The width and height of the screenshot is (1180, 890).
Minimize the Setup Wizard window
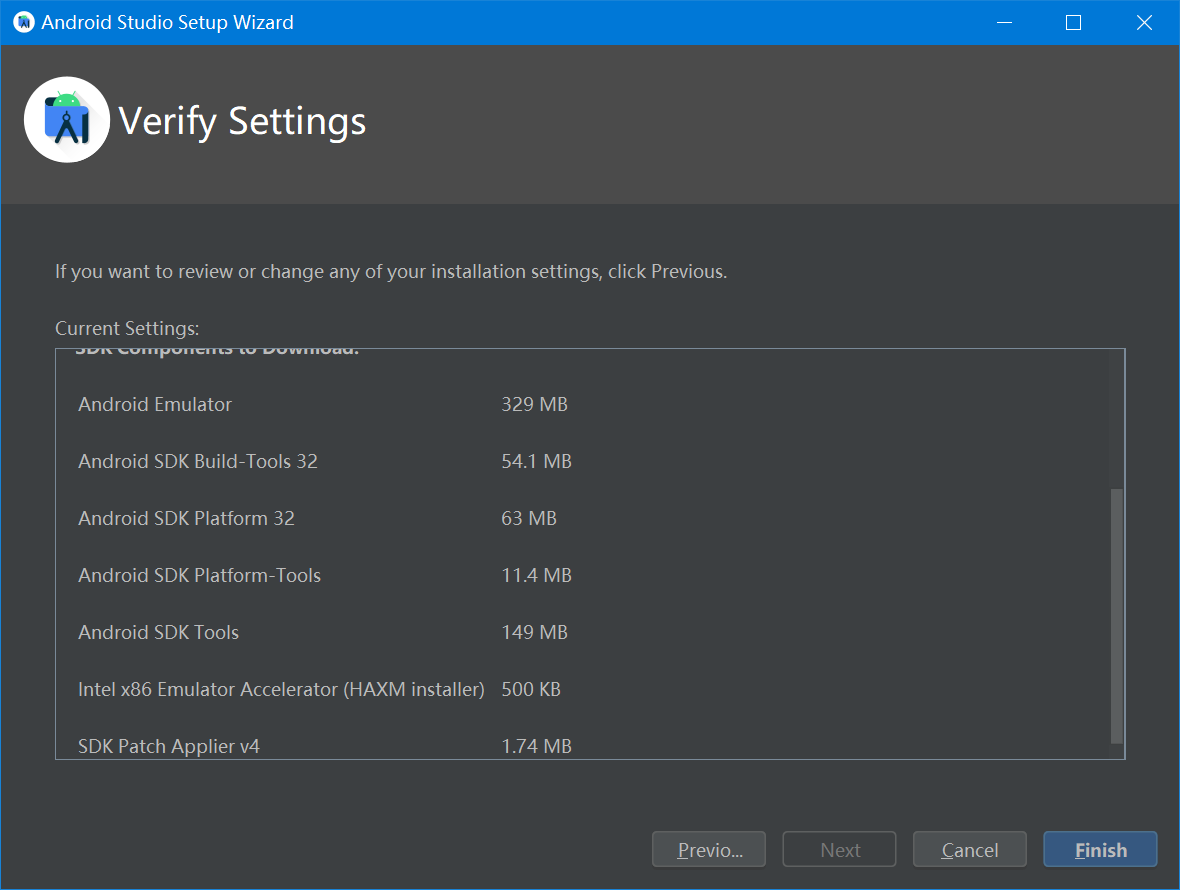(x=1004, y=23)
